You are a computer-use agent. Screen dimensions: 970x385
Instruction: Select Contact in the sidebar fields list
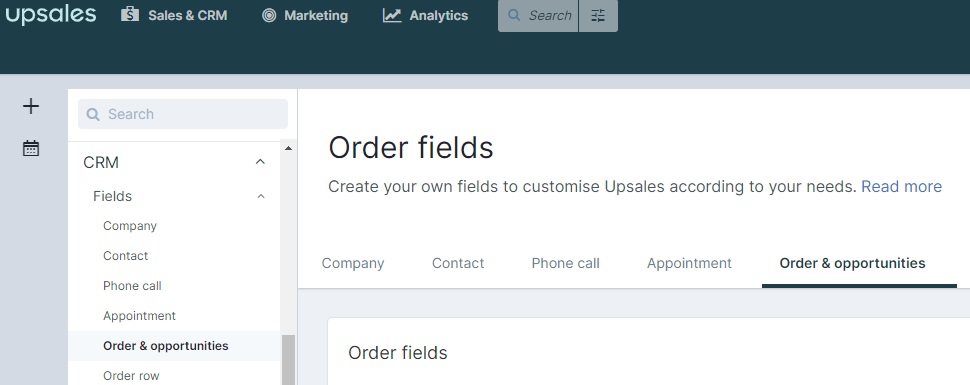pos(126,256)
